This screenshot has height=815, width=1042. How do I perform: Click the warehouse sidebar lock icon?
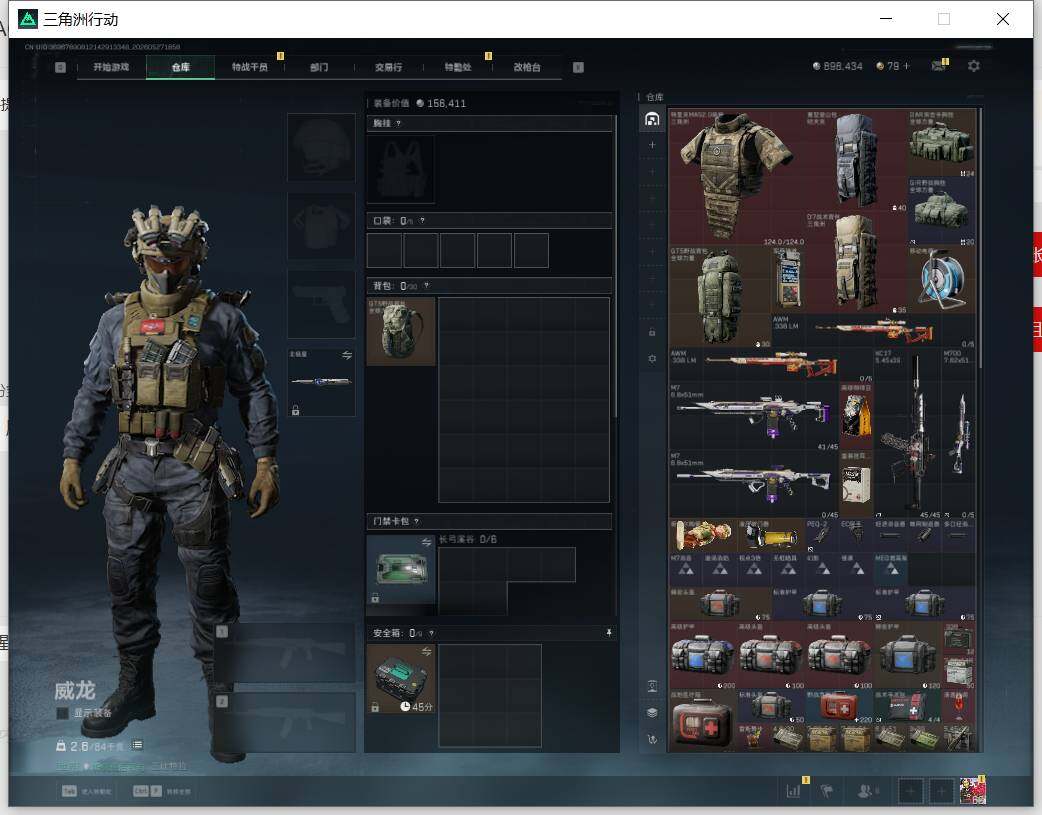click(x=652, y=332)
